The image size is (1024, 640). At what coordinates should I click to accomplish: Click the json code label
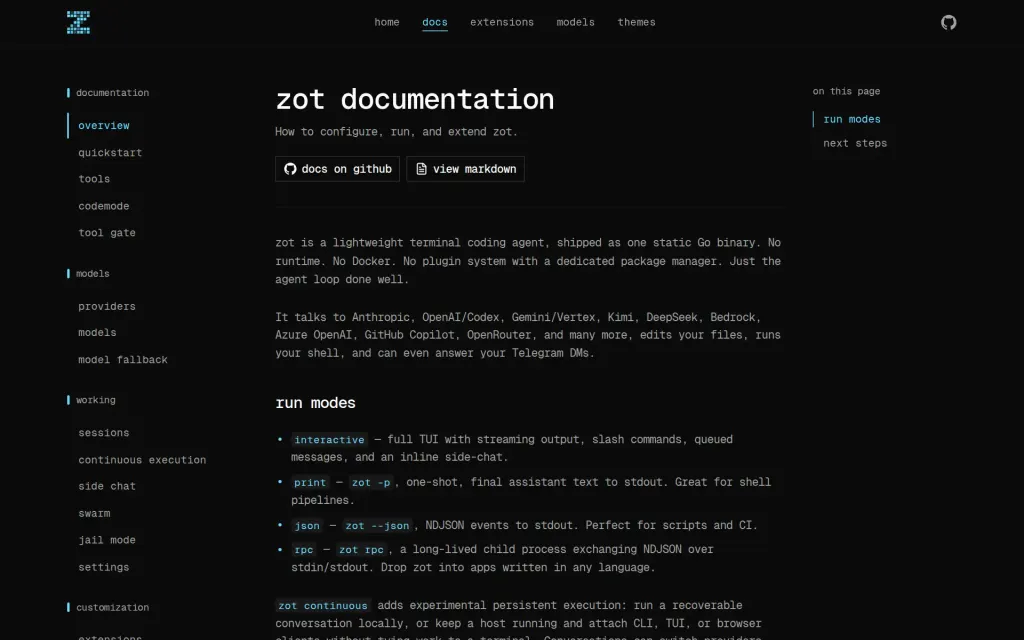pos(307,526)
